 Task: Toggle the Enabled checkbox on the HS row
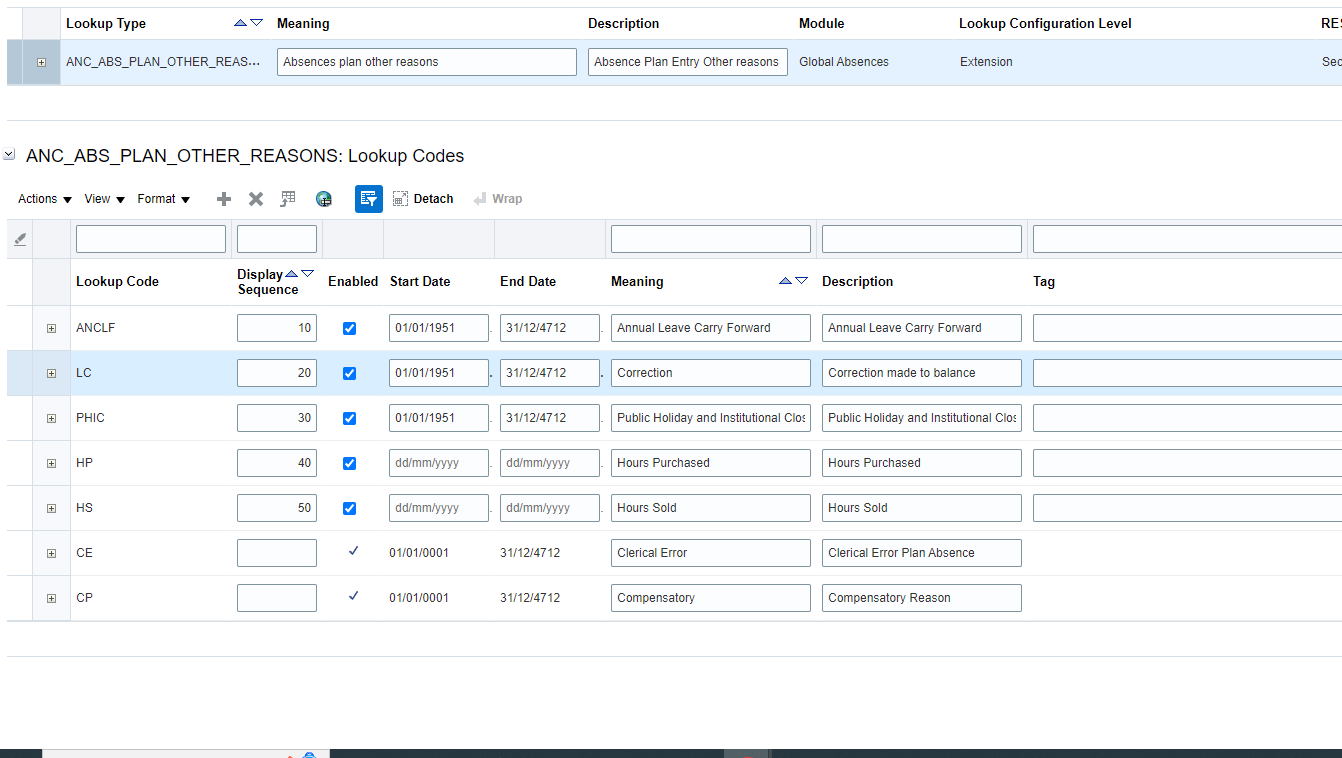[x=349, y=507]
